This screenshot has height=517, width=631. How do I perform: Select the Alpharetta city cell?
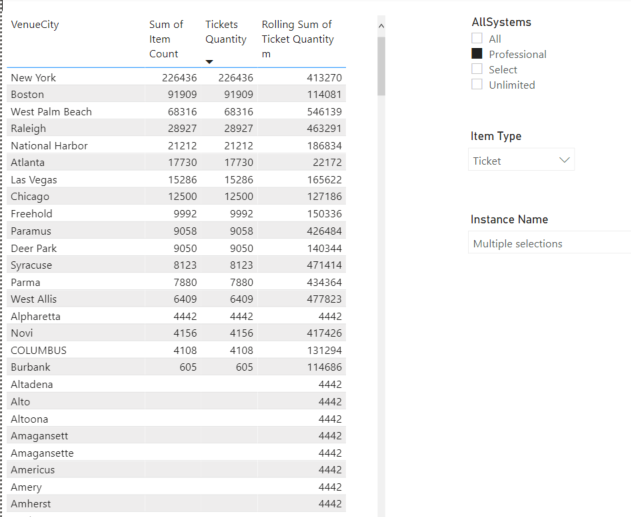[x=35, y=316]
